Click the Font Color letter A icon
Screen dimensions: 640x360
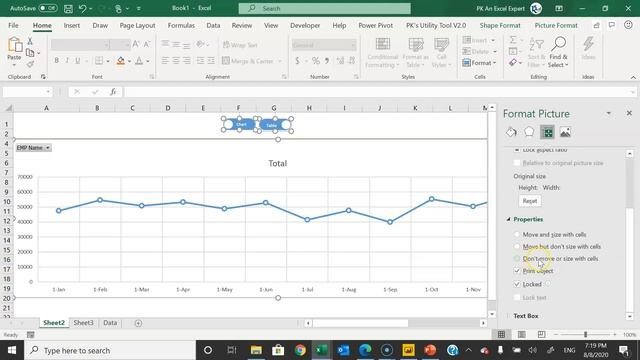139,61
